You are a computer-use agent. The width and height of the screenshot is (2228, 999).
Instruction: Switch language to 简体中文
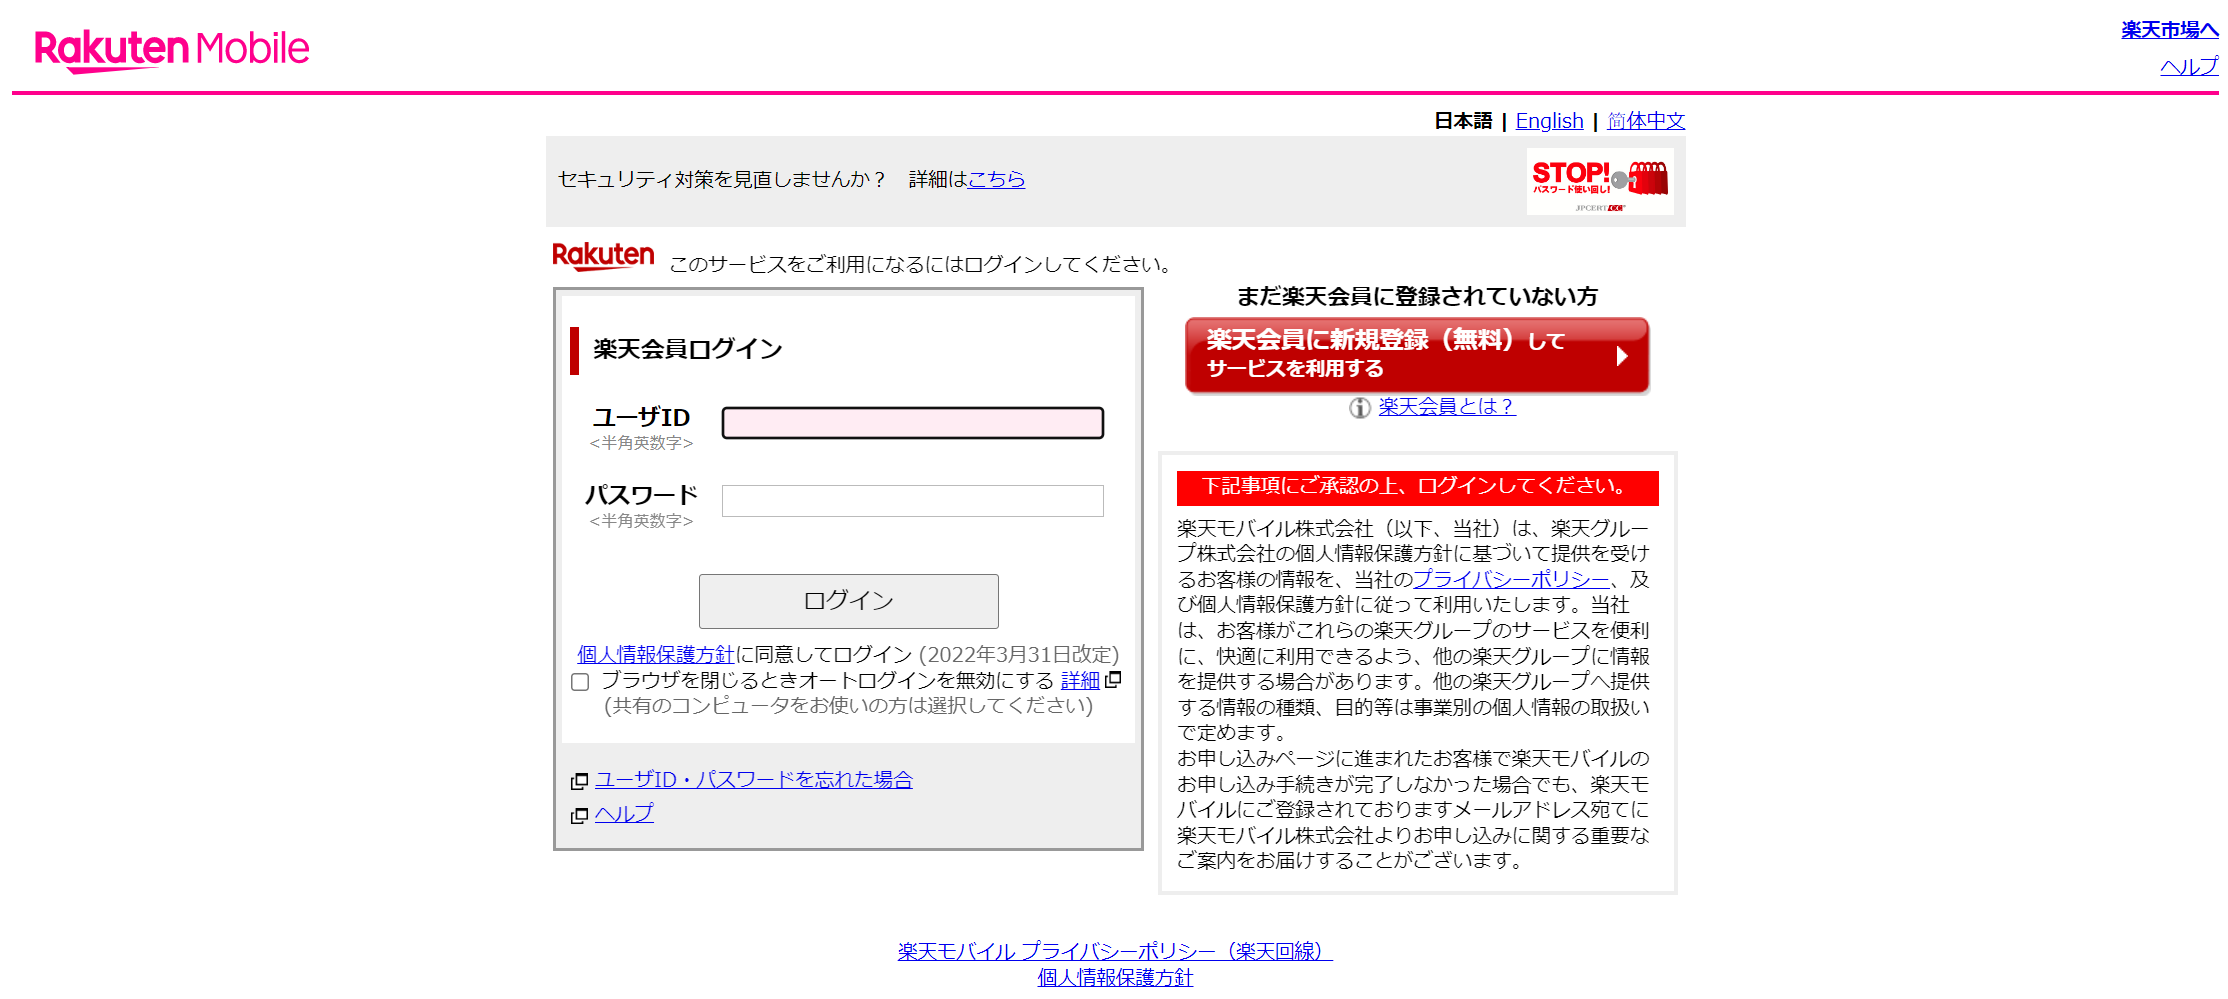coord(1646,121)
